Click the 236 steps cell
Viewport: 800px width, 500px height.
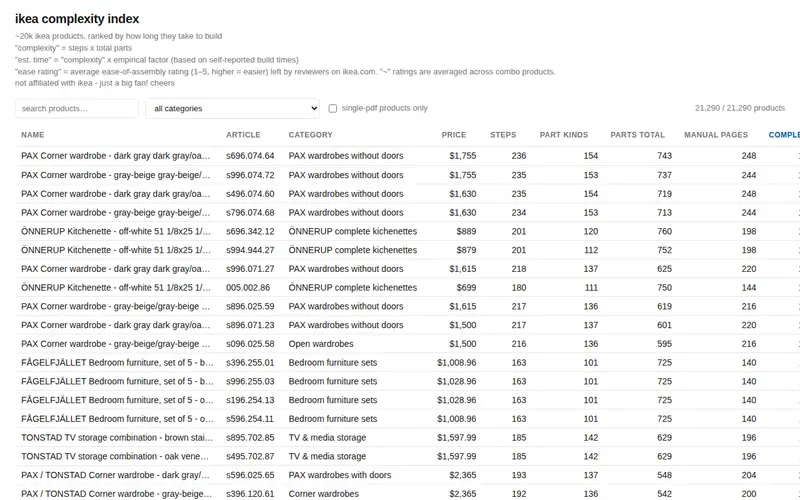click(519, 156)
